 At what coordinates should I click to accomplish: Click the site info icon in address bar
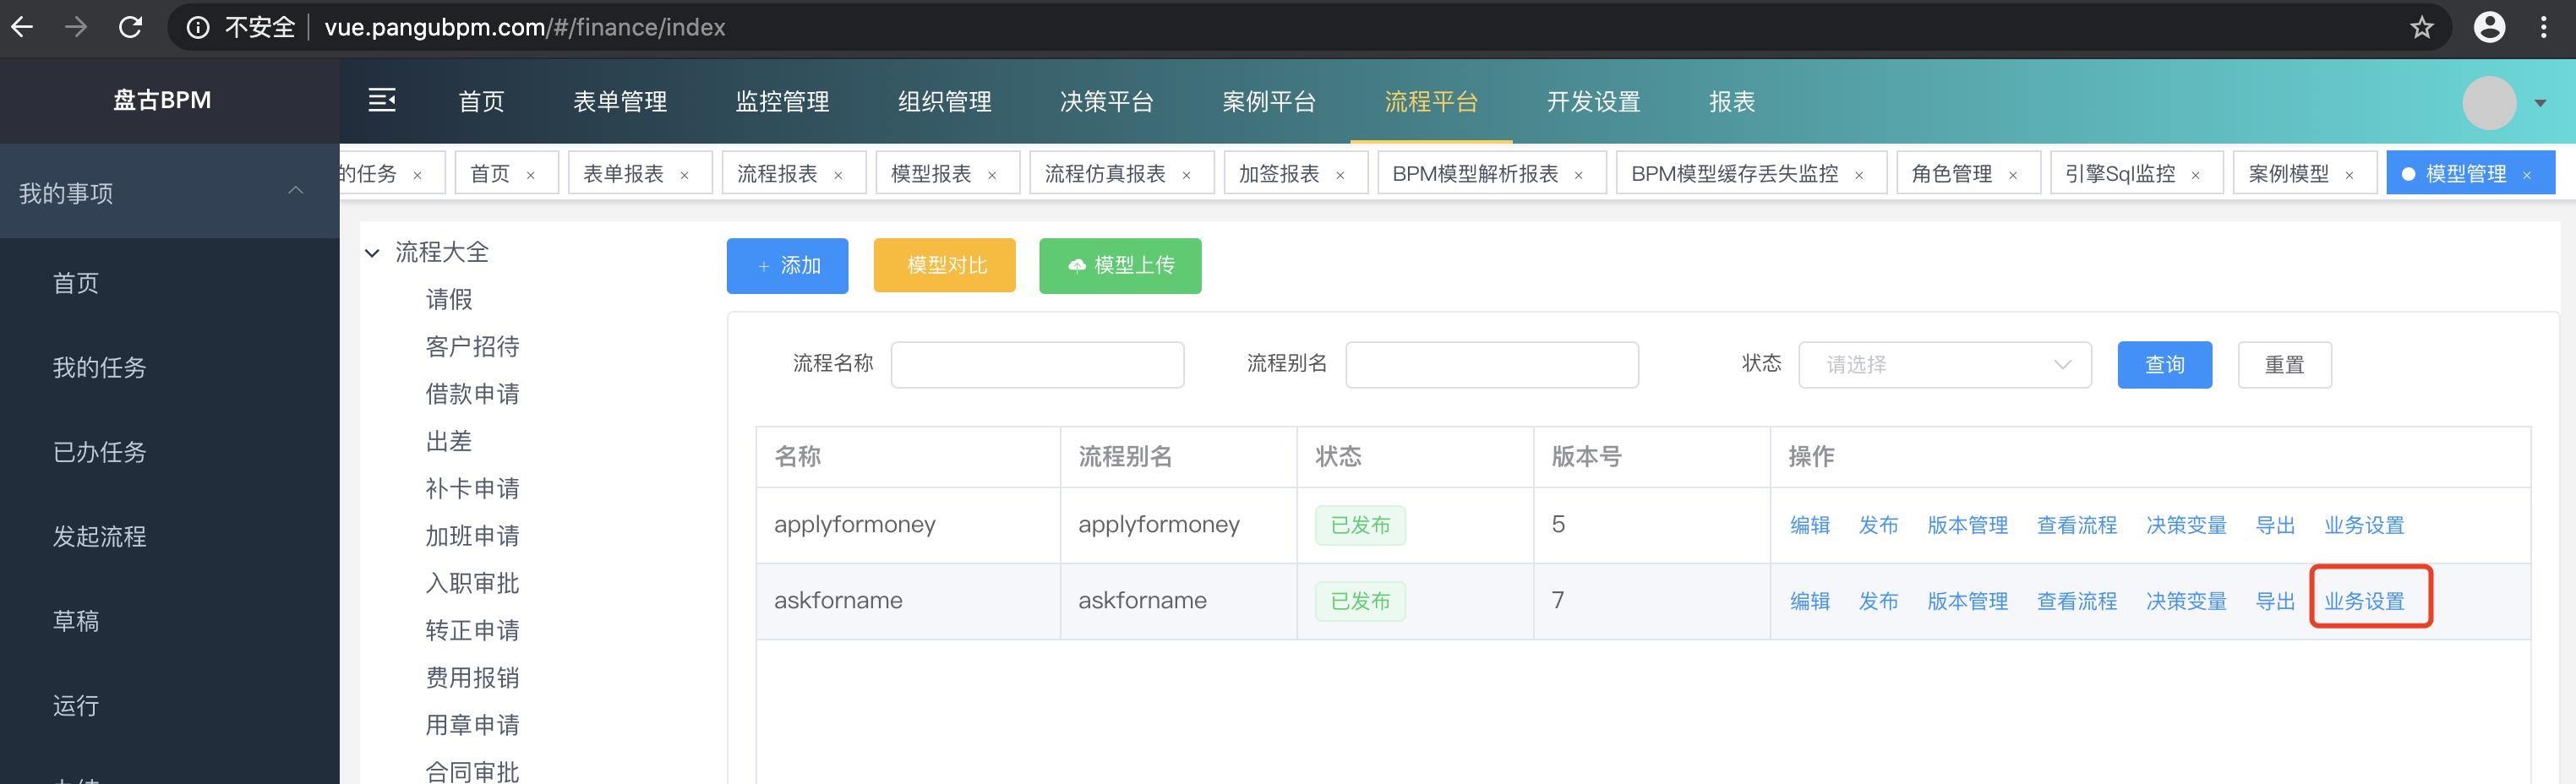pyautogui.click(x=198, y=27)
